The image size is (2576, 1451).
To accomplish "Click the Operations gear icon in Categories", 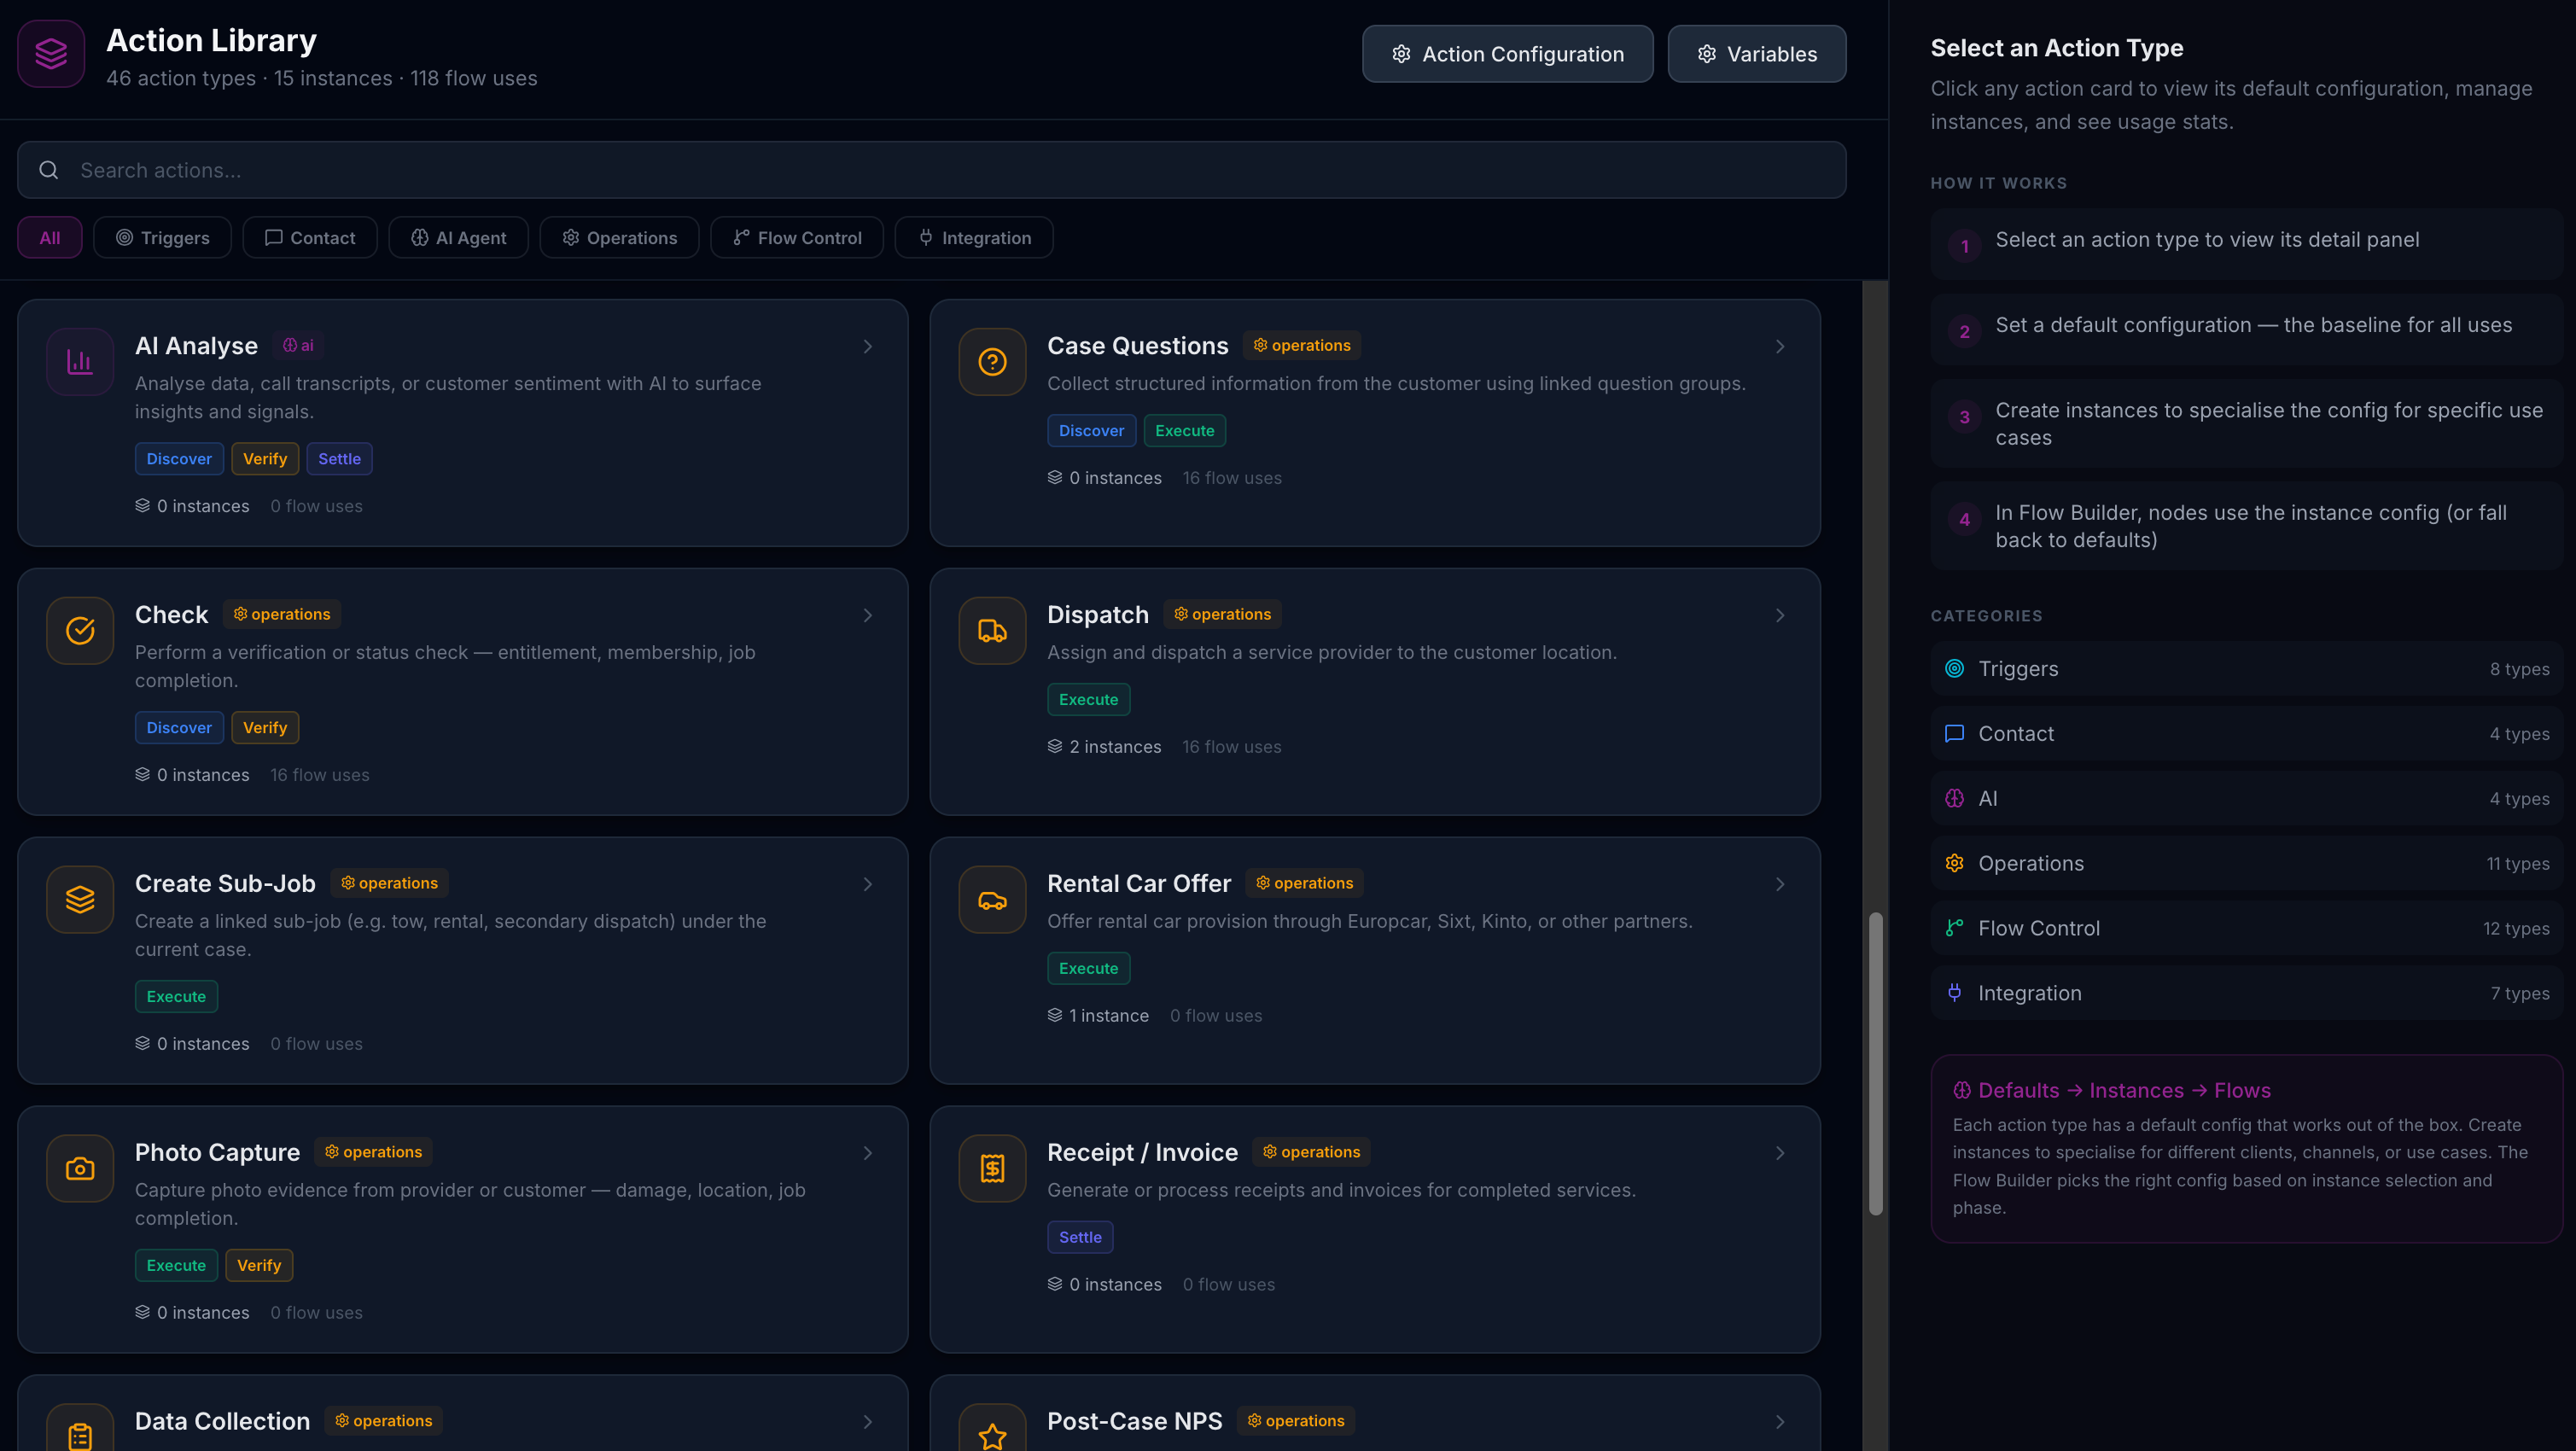I will pyautogui.click(x=1954, y=864).
